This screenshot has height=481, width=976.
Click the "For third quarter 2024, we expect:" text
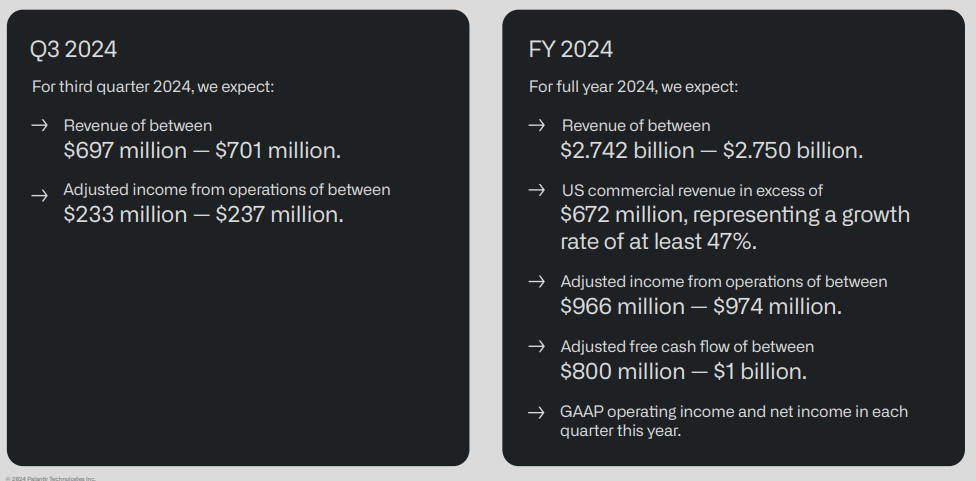pyautogui.click(x=153, y=87)
